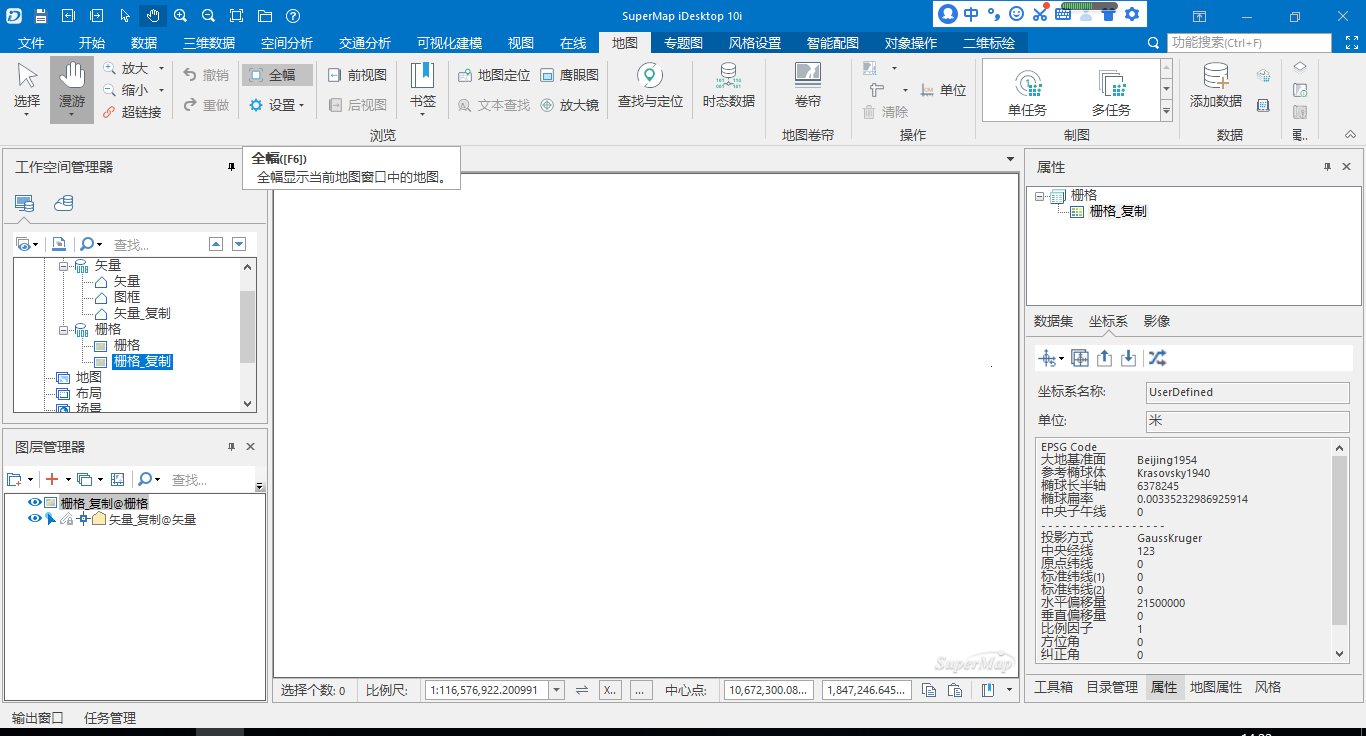Image resolution: width=1366 pixels, height=736 pixels.
Task: Open the 卷帘 map swipe tool
Action: pos(807,76)
